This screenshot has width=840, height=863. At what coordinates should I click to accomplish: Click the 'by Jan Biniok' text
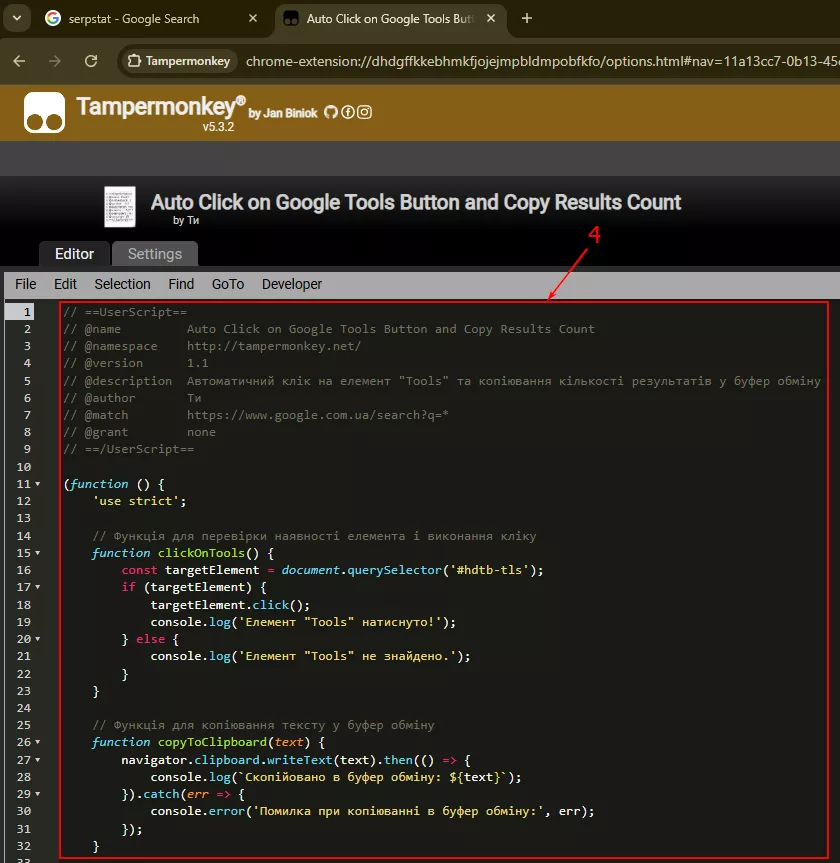coord(282,113)
